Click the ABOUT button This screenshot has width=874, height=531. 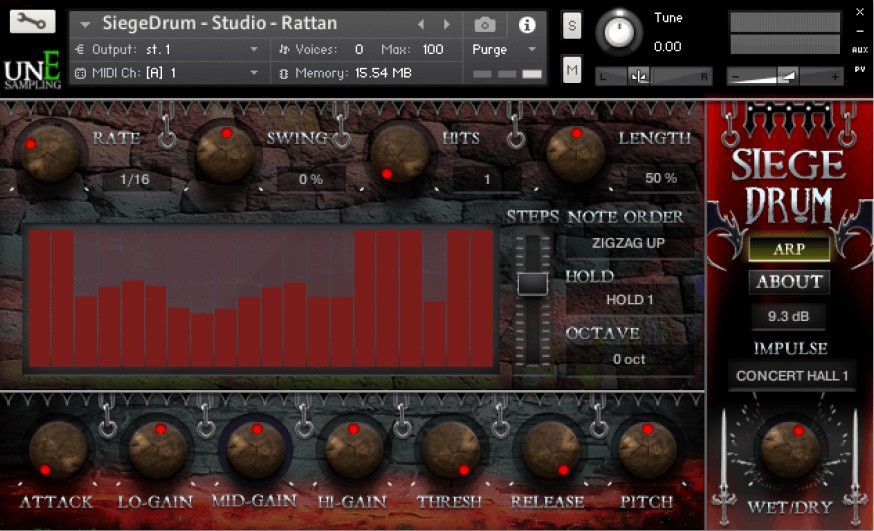pyautogui.click(x=789, y=282)
